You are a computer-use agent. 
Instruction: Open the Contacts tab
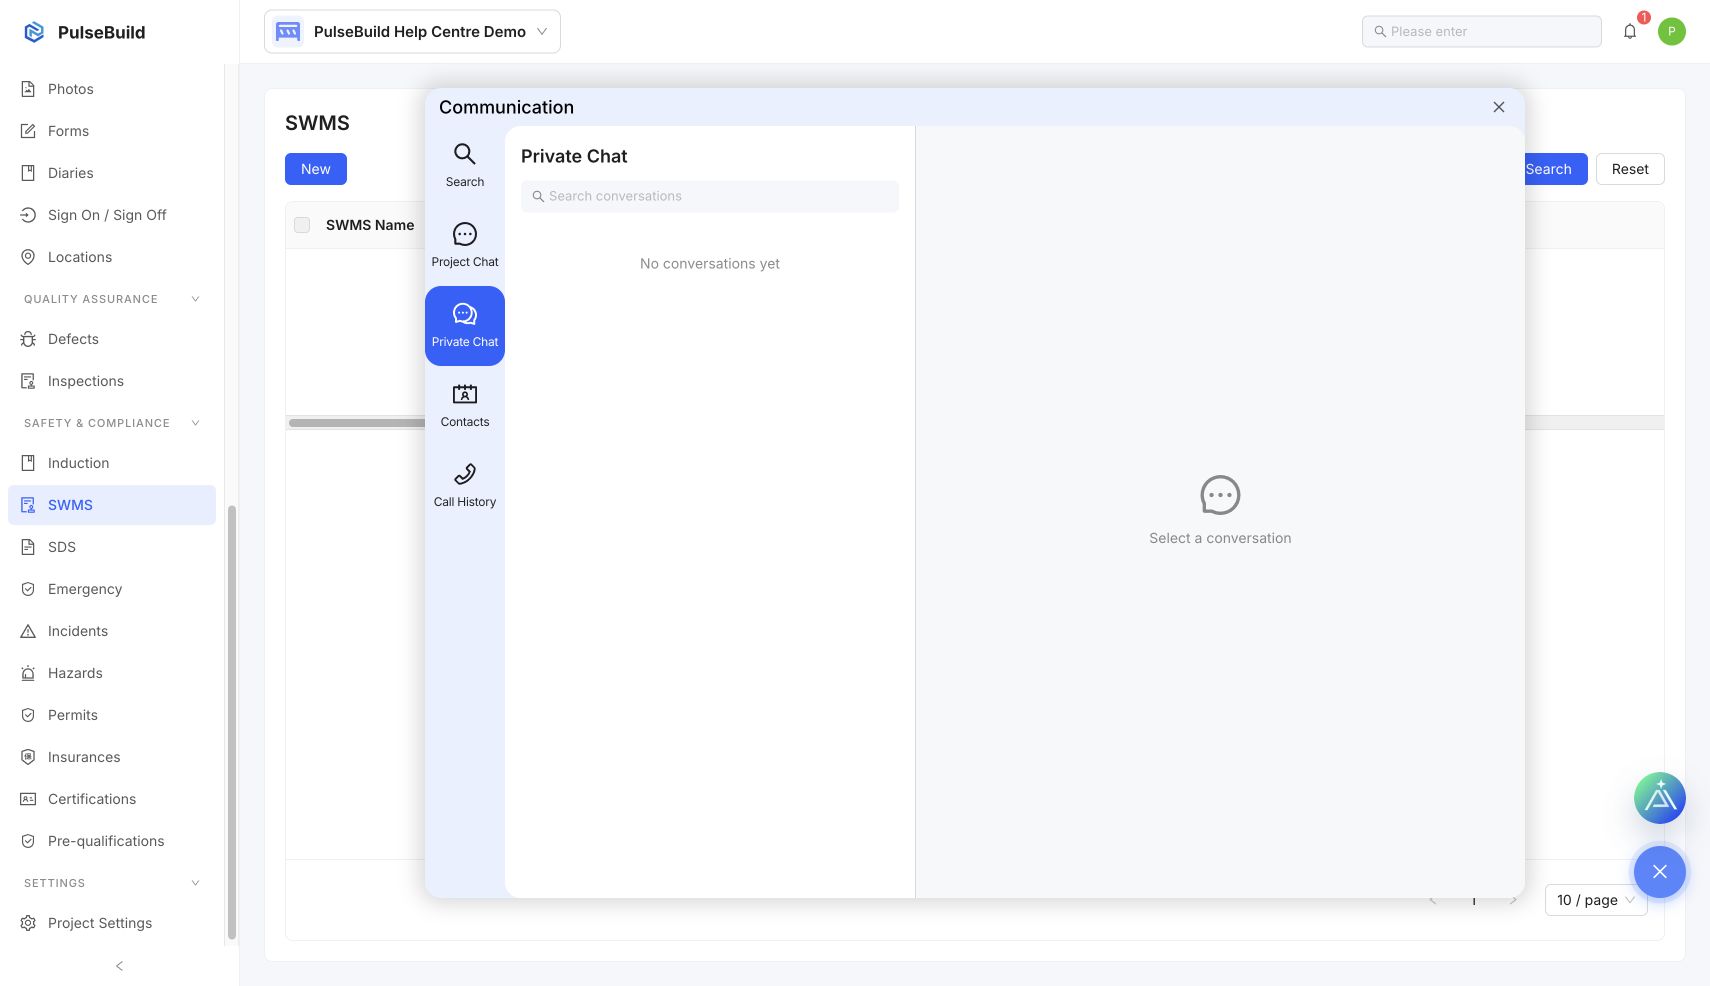click(x=465, y=406)
